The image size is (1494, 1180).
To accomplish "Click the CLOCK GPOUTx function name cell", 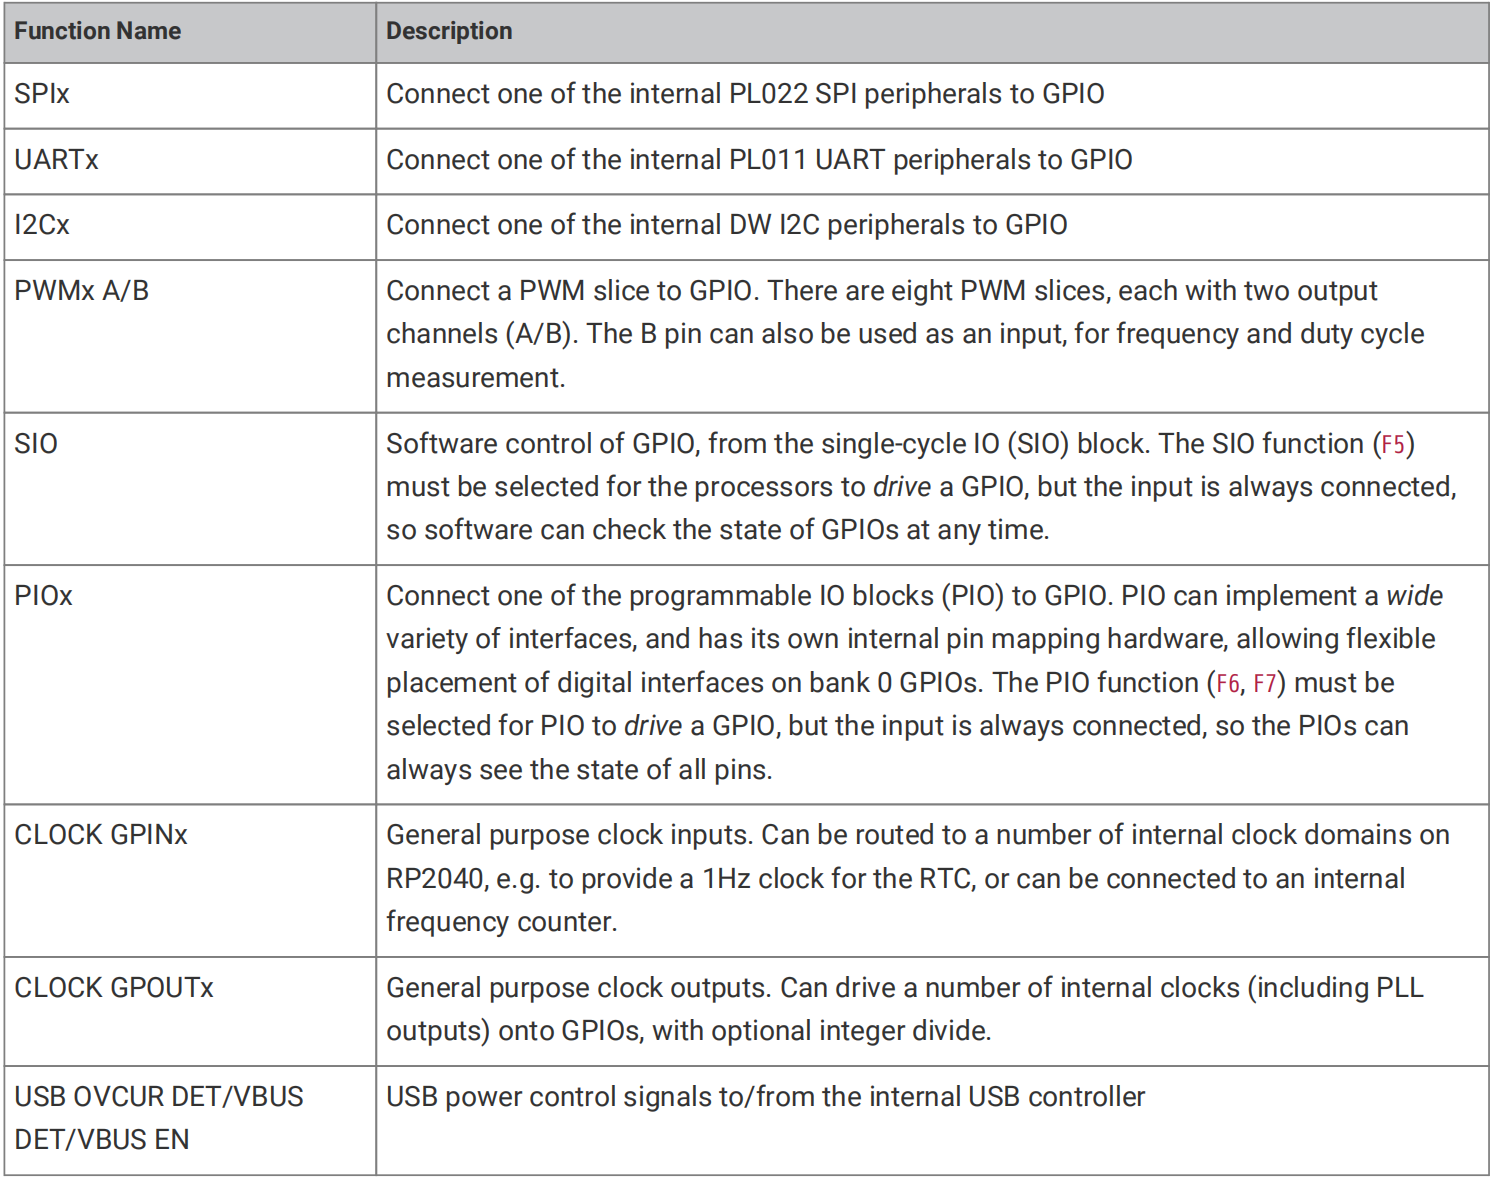I will point(190,1011).
